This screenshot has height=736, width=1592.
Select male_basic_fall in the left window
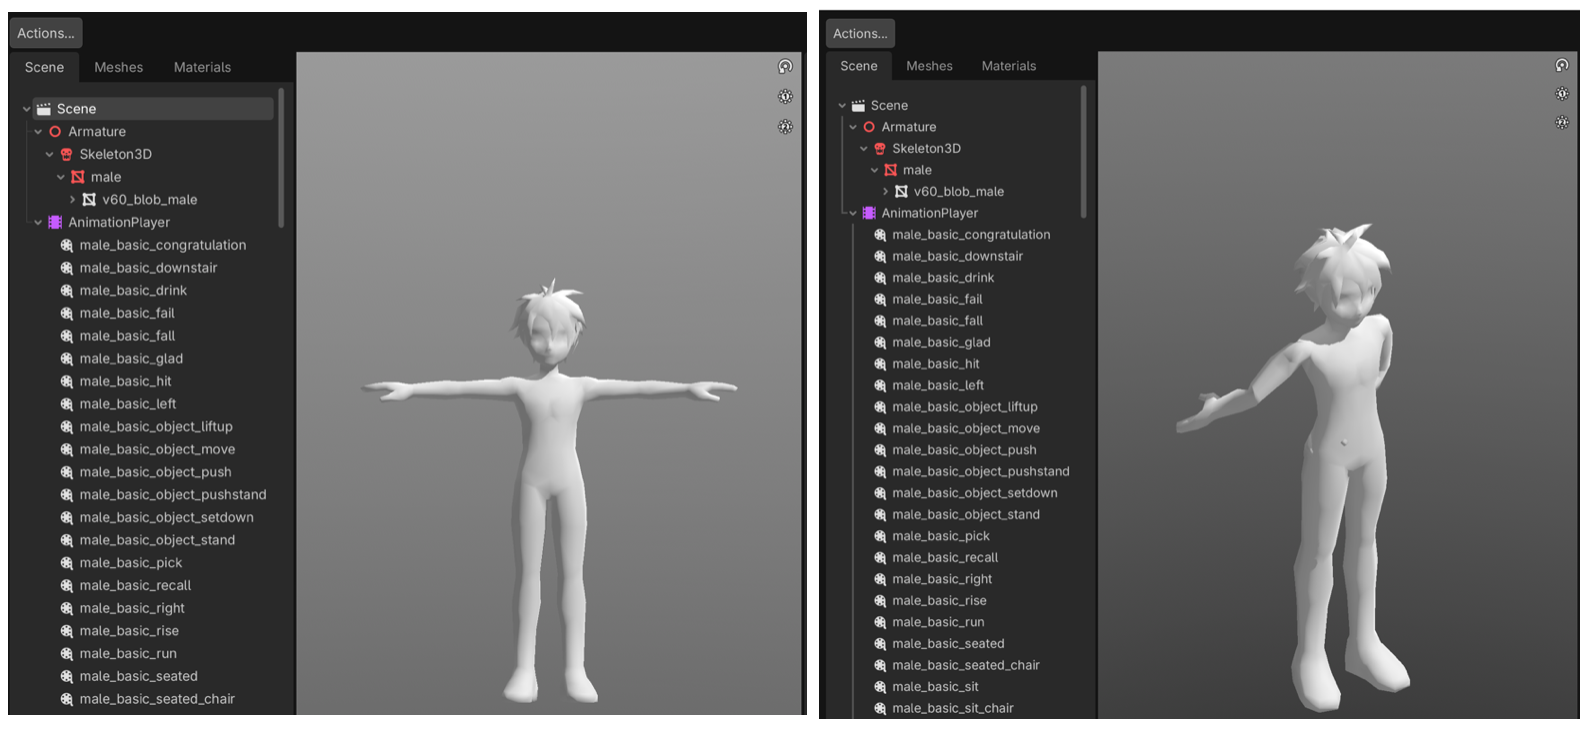tap(127, 336)
